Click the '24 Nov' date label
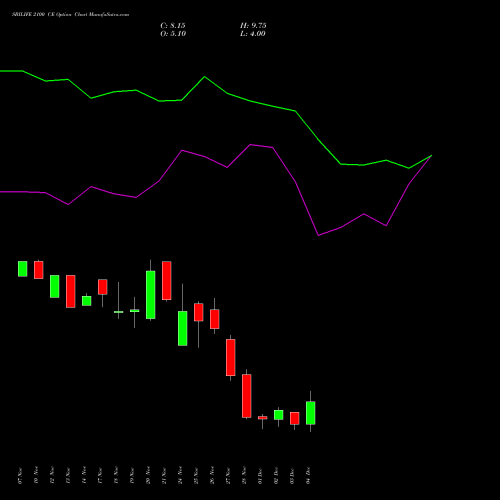Image resolution: width=500 pixels, height=500 pixels. pyautogui.click(x=180, y=475)
